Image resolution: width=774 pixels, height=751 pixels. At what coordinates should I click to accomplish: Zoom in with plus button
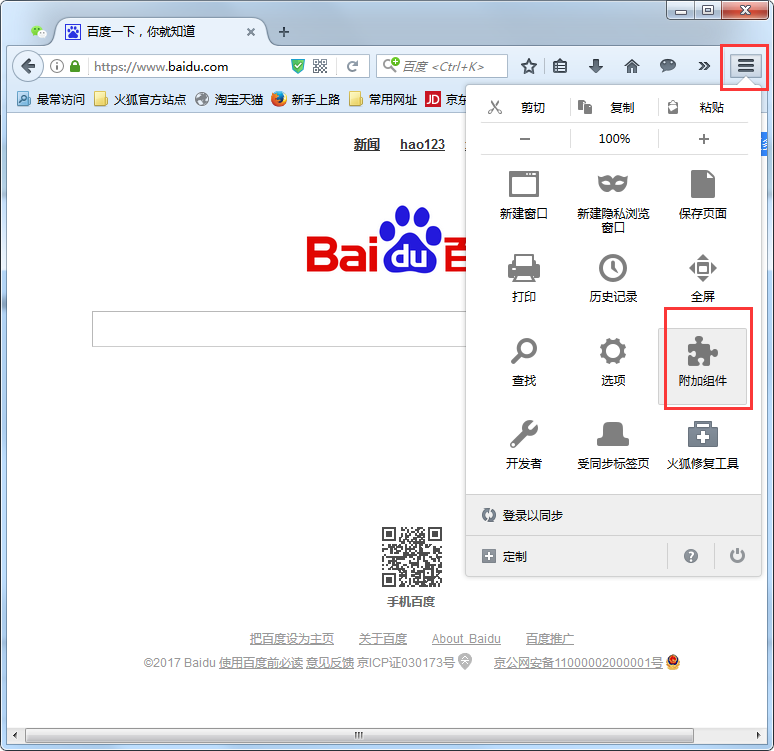(x=704, y=139)
